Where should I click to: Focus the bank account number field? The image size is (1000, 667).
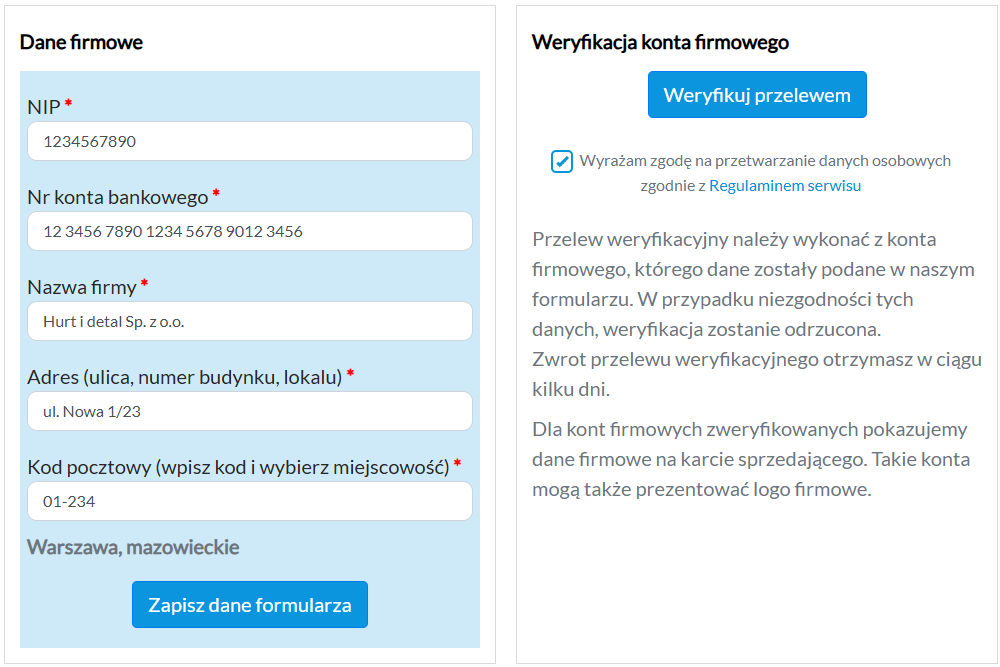(x=248, y=231)
